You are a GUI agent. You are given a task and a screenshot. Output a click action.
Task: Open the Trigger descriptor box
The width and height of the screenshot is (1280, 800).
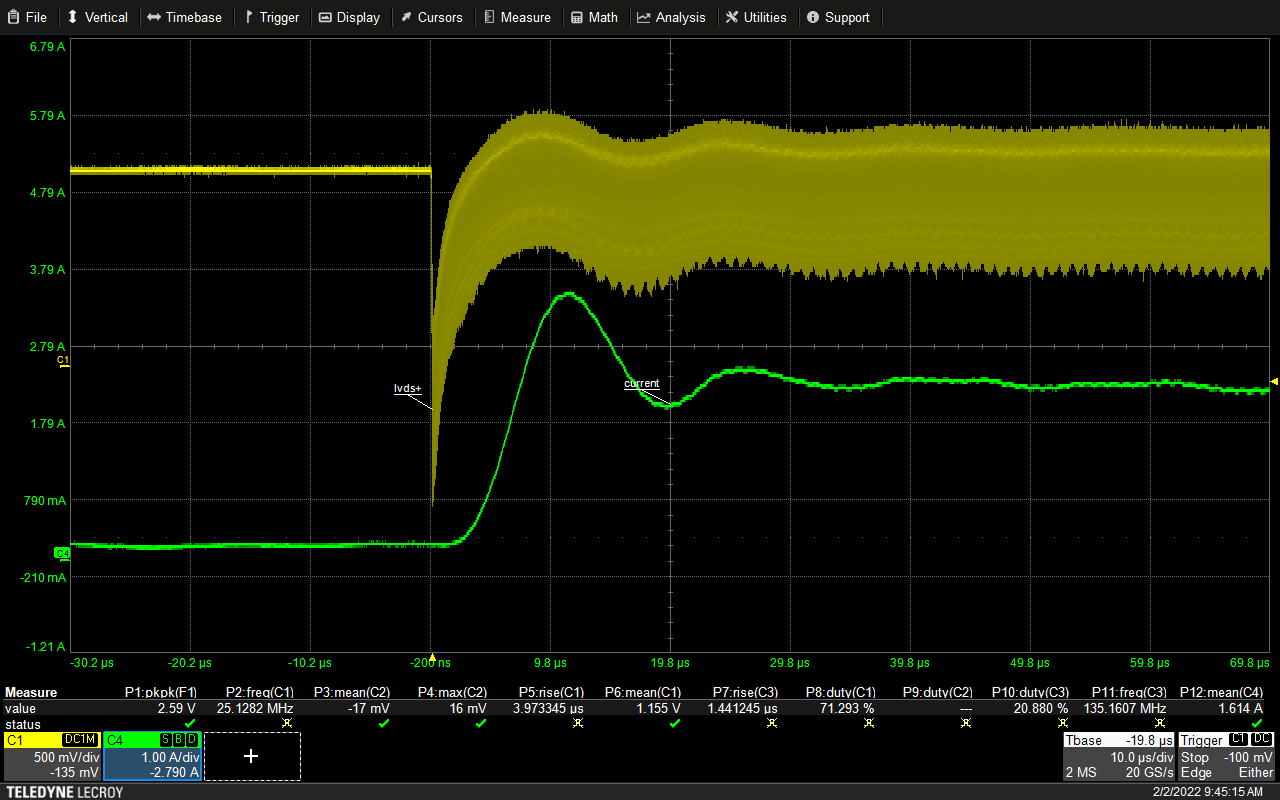click(1227, 756)
